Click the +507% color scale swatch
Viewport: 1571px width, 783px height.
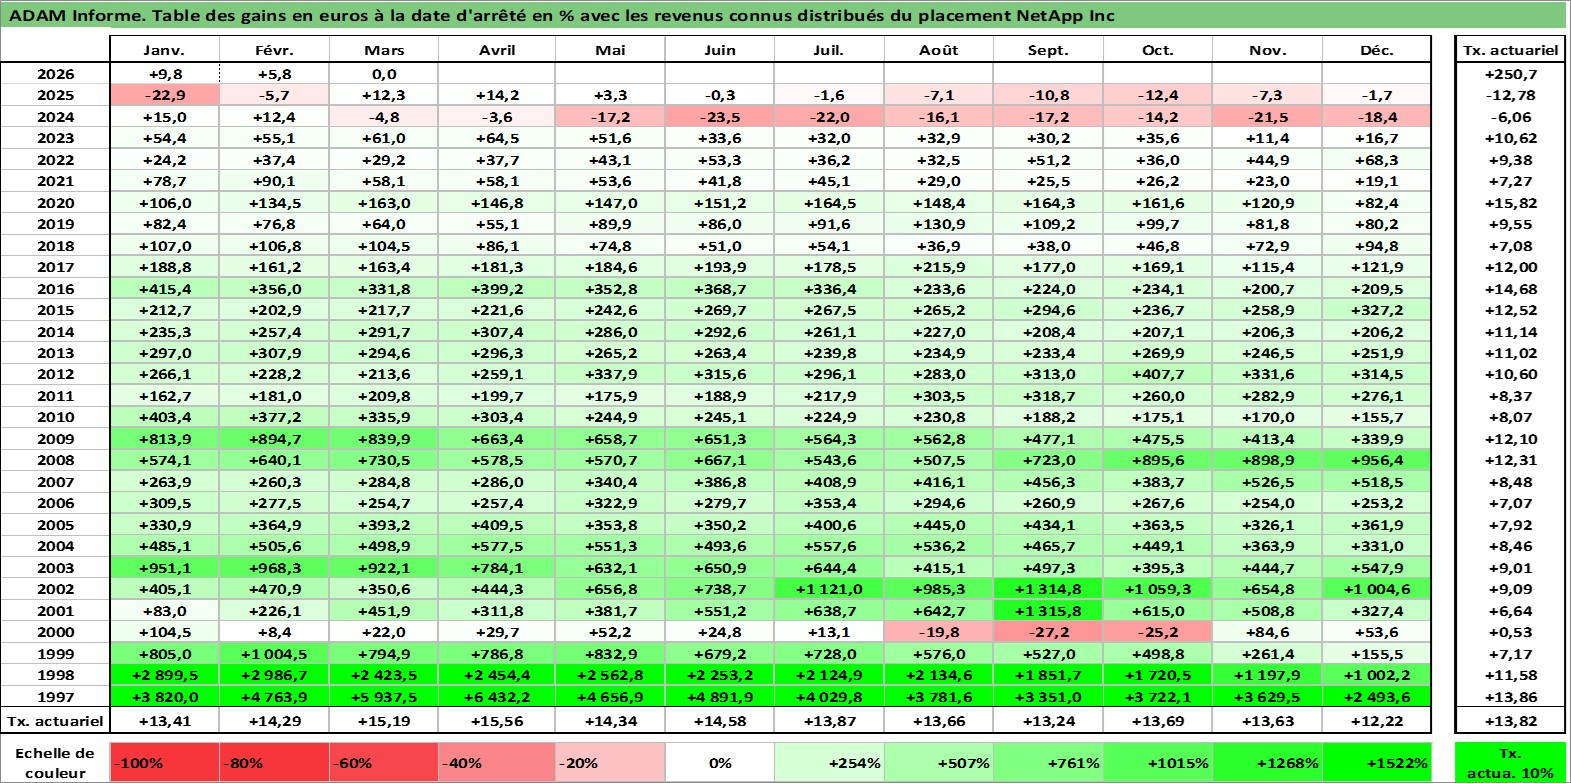tap(939, 762)
